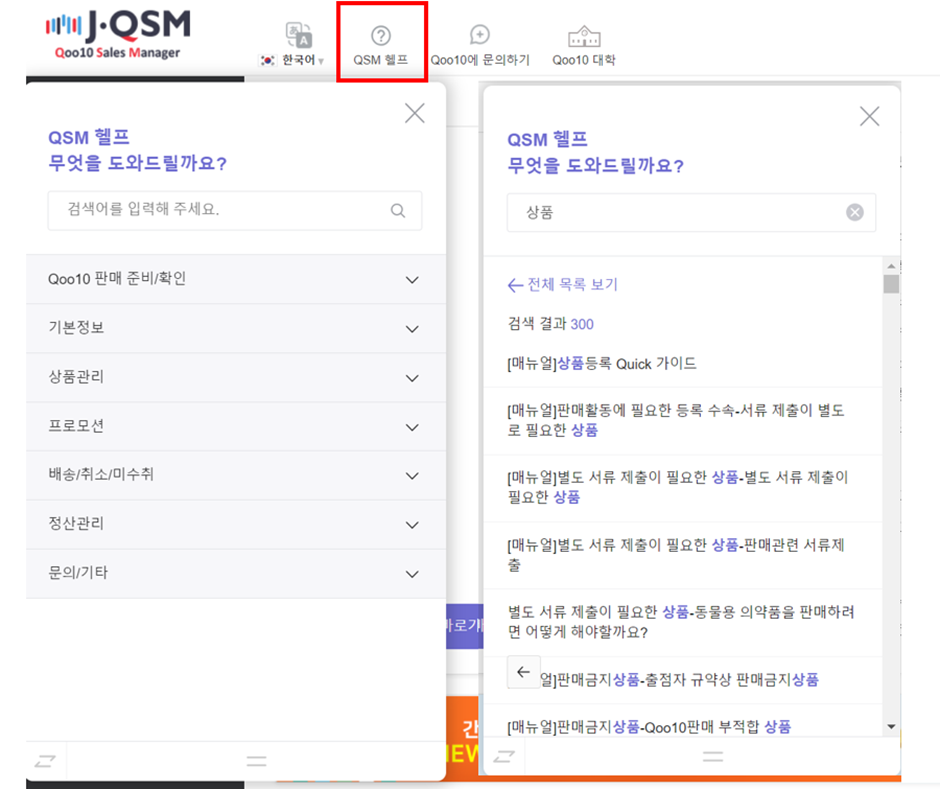
Task: Open Qoo10판매 부적합 상품 result
Action: (649, 727)
